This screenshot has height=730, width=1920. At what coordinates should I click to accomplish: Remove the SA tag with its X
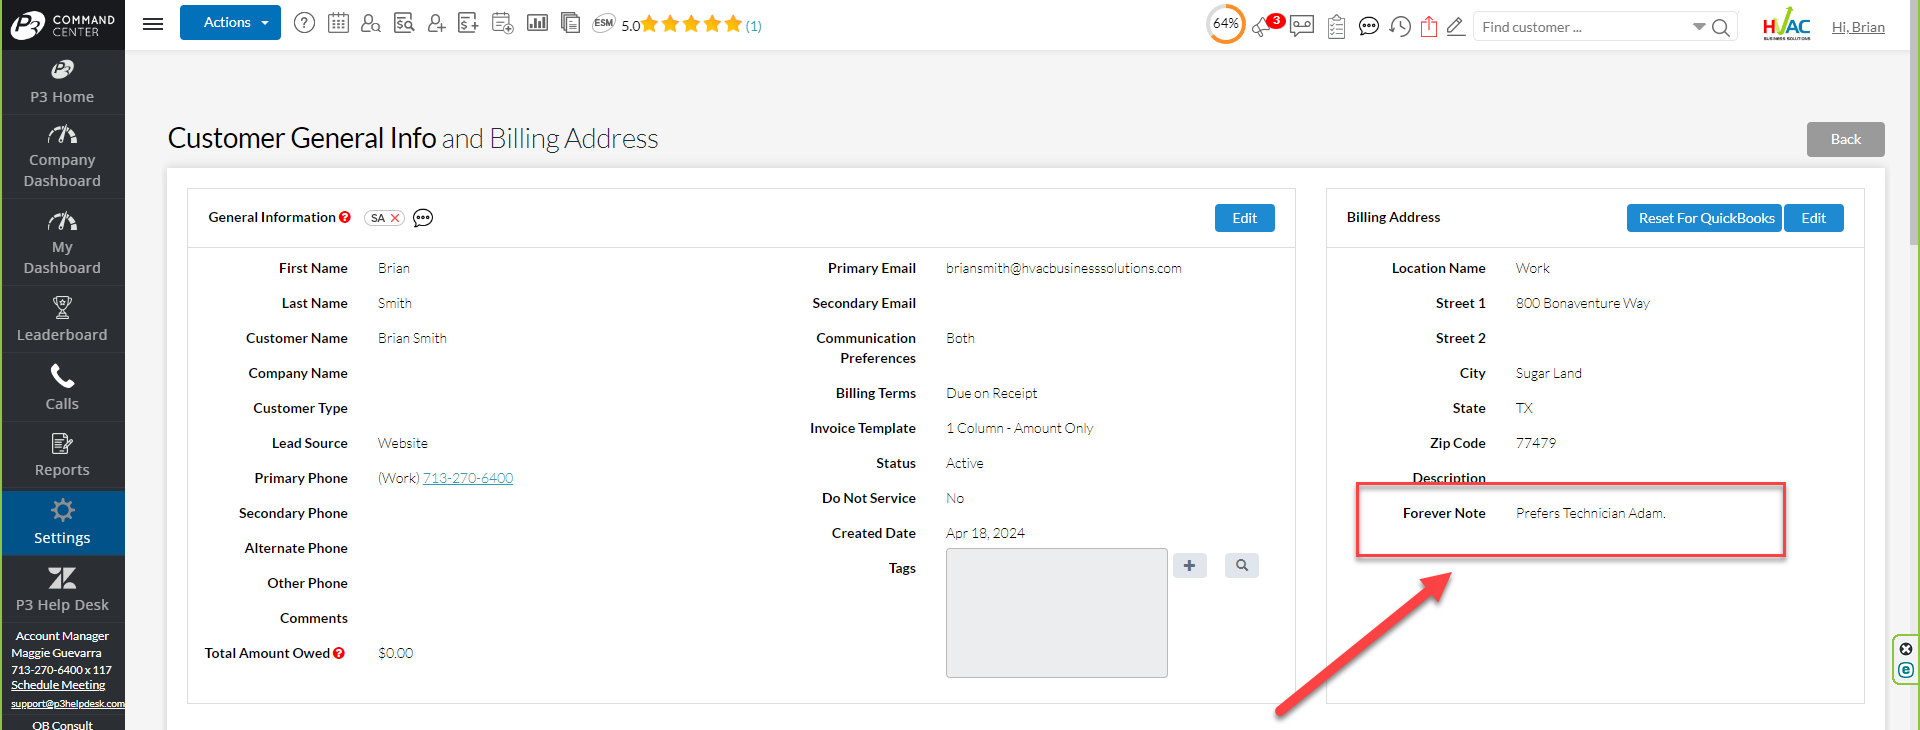pyautogui.click(x=395, y=218)
